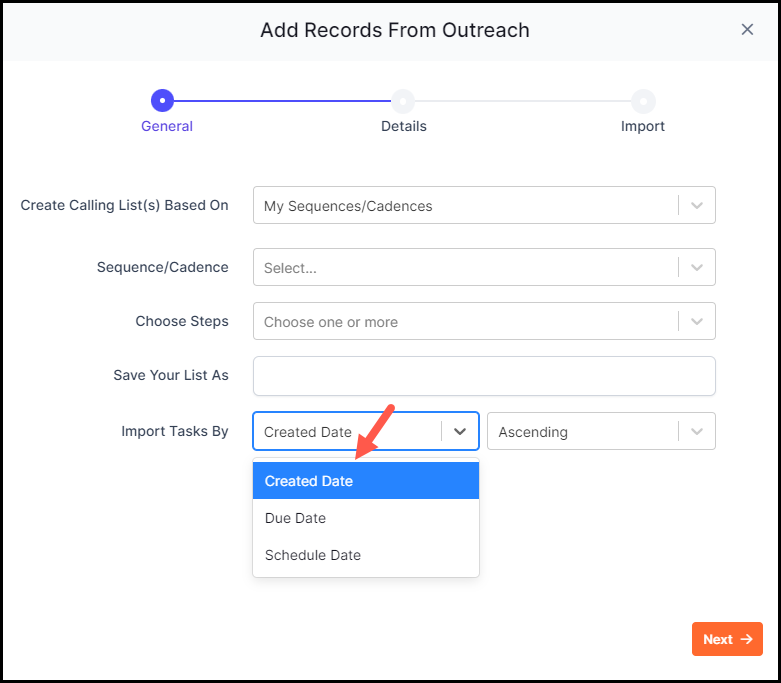Open the Choose one or more steps dropdown

pos(484,321)
